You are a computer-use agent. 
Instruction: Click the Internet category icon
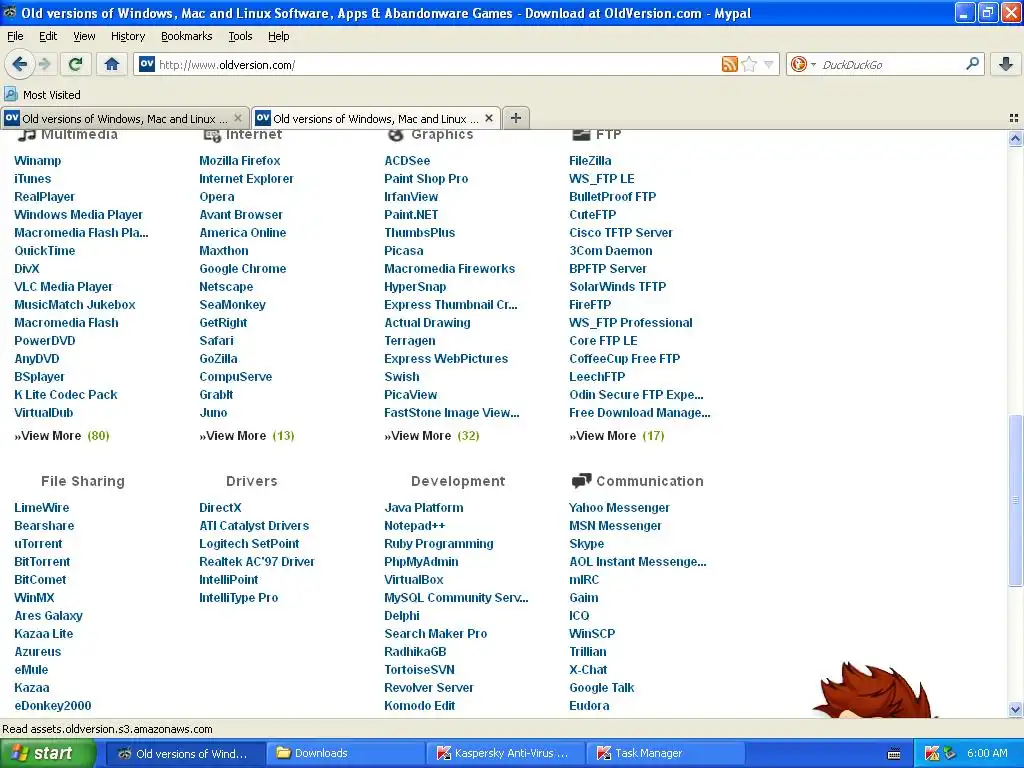coord(212,135)
